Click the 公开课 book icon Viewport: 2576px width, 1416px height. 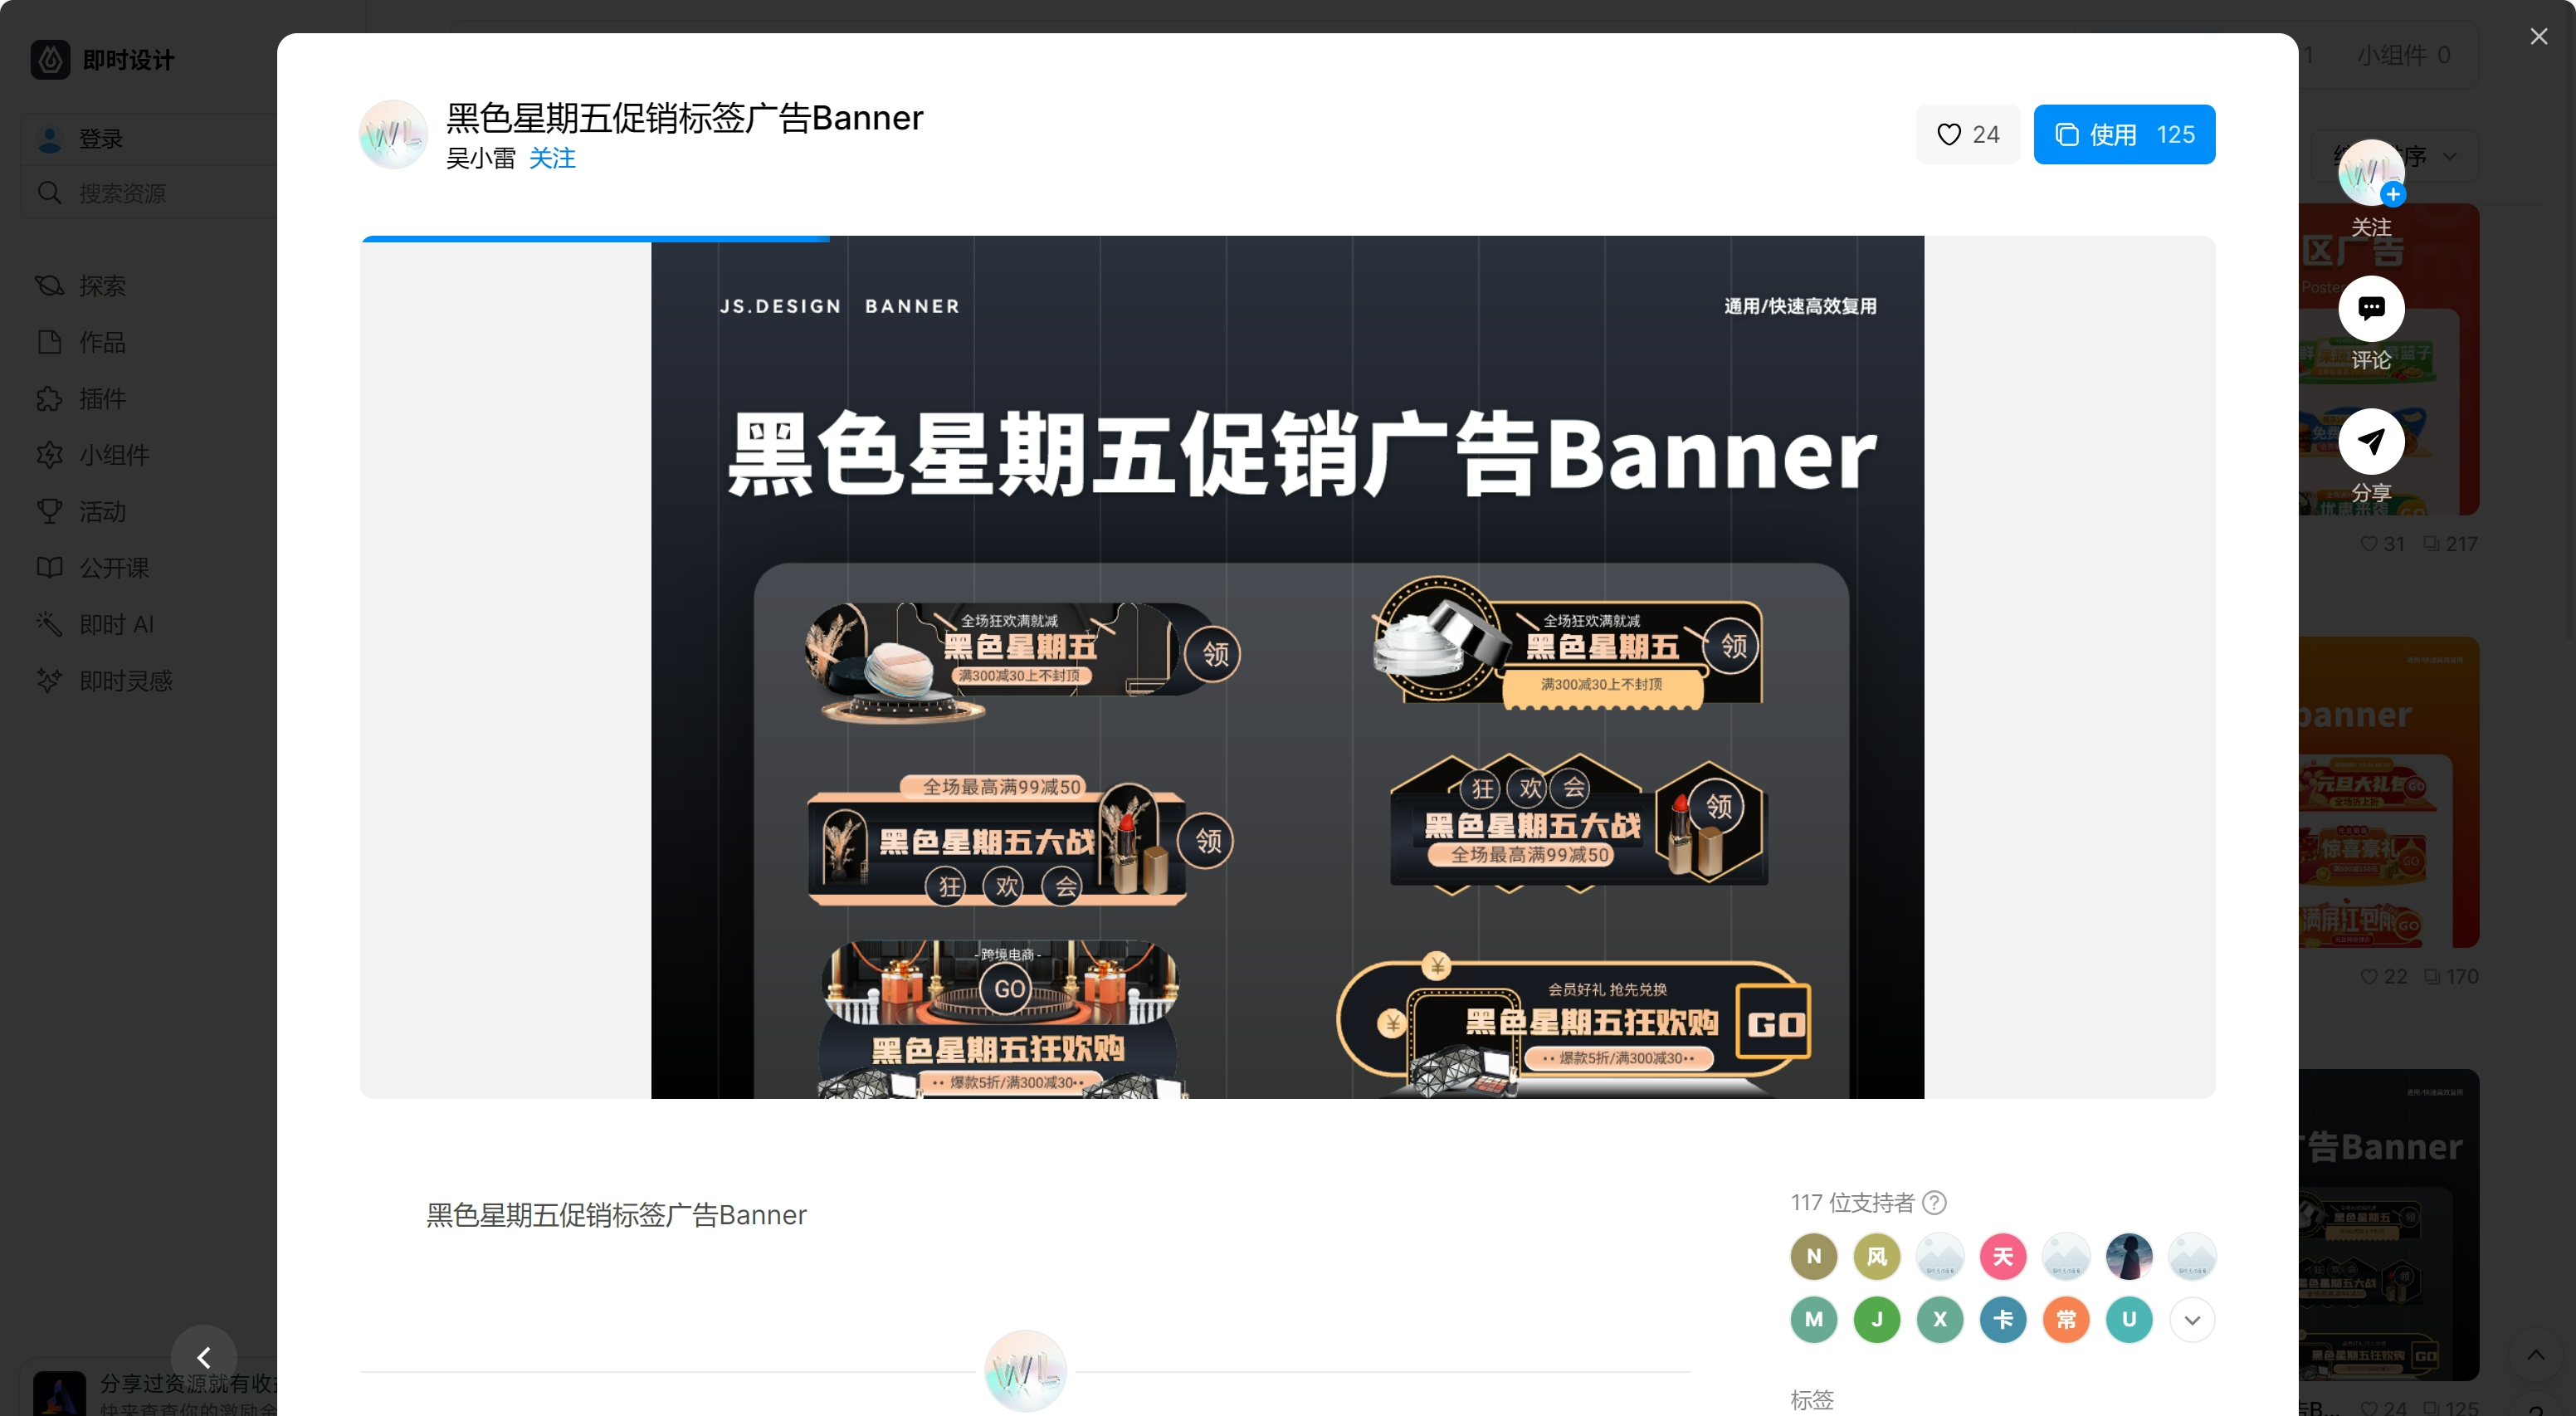coord(49,568)
